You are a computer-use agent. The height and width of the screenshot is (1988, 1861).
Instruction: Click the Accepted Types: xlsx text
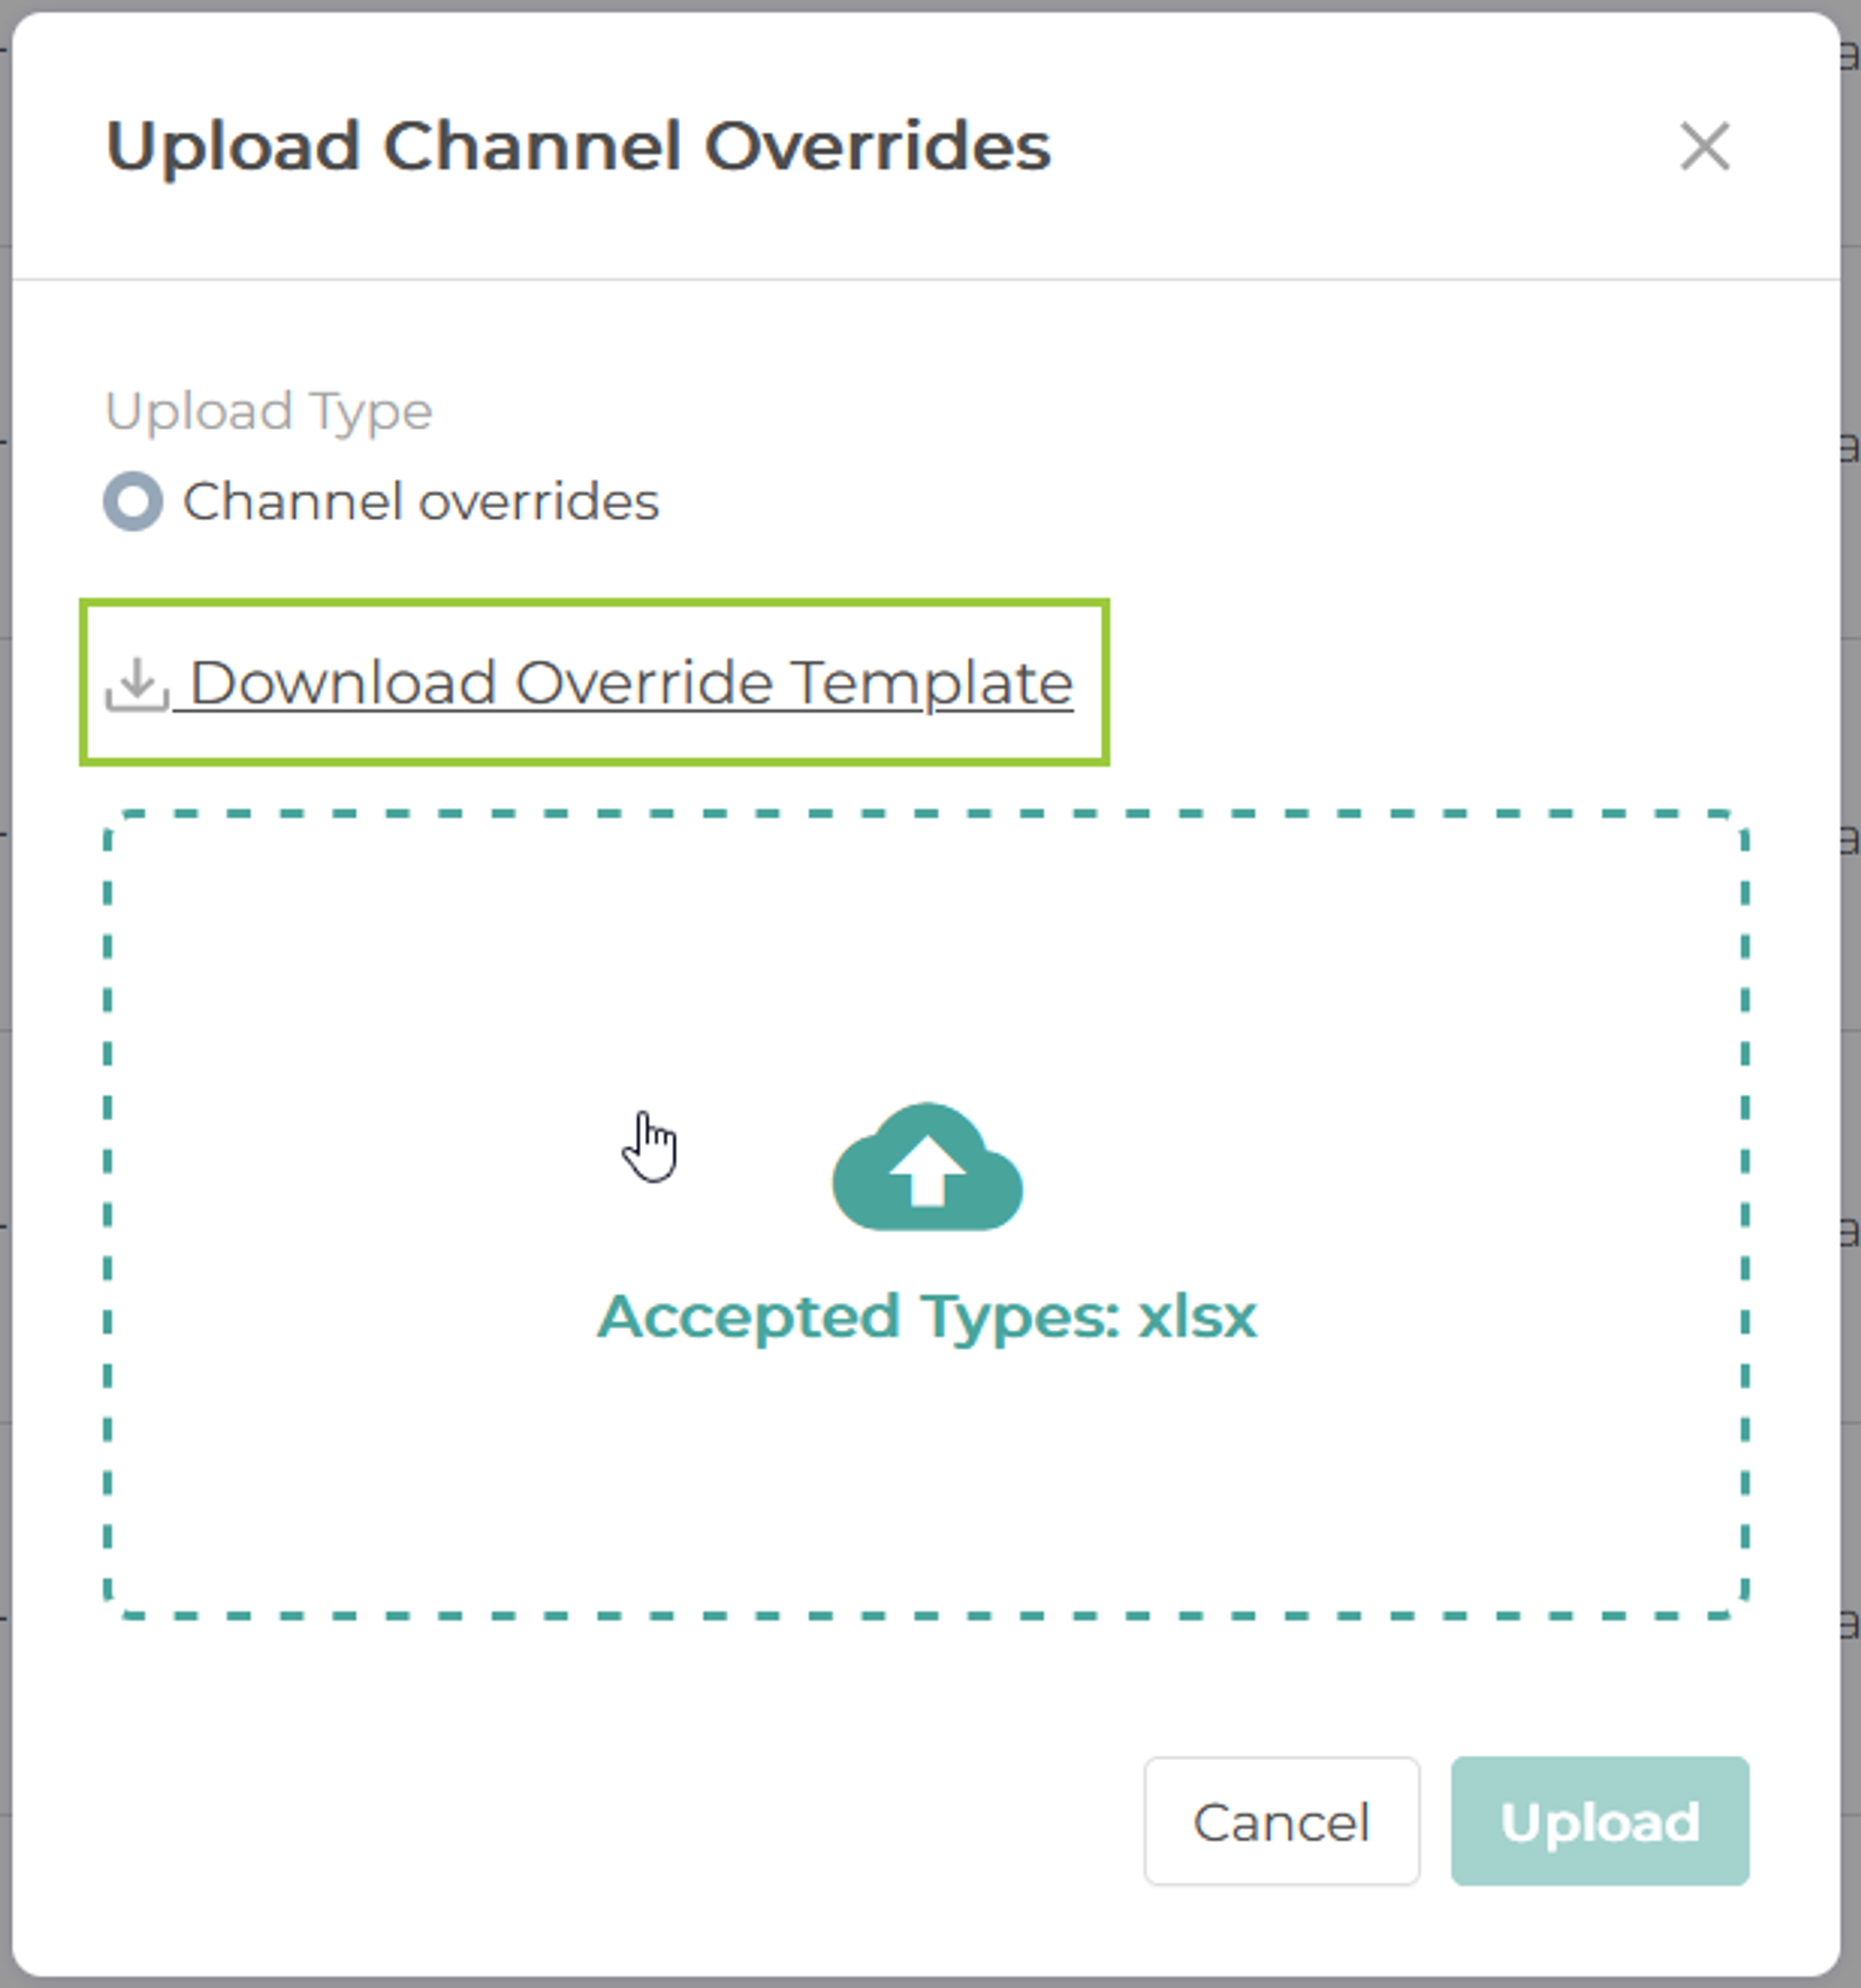coord(928,1318)
